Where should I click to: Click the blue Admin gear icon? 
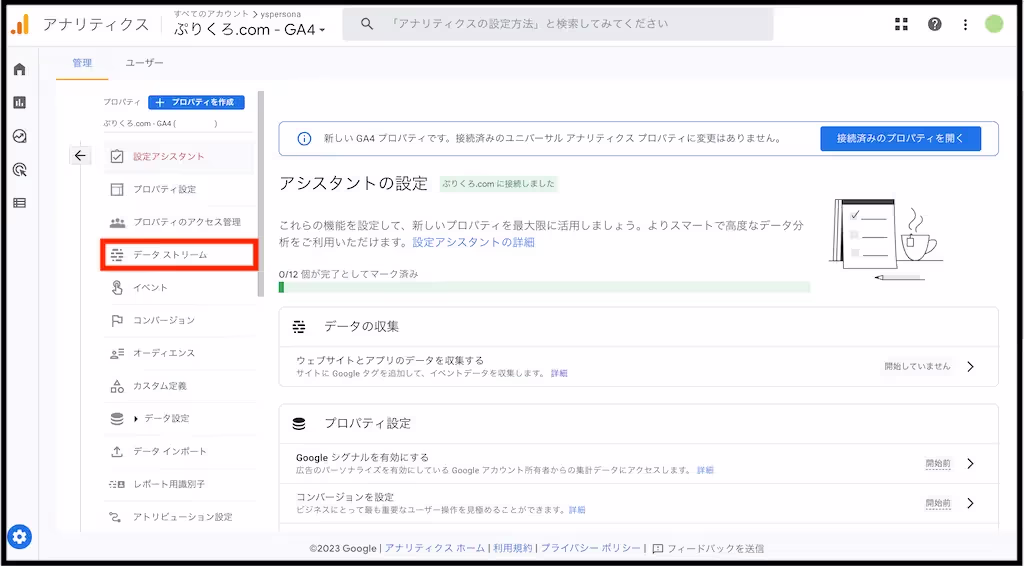tap(20, 537)
